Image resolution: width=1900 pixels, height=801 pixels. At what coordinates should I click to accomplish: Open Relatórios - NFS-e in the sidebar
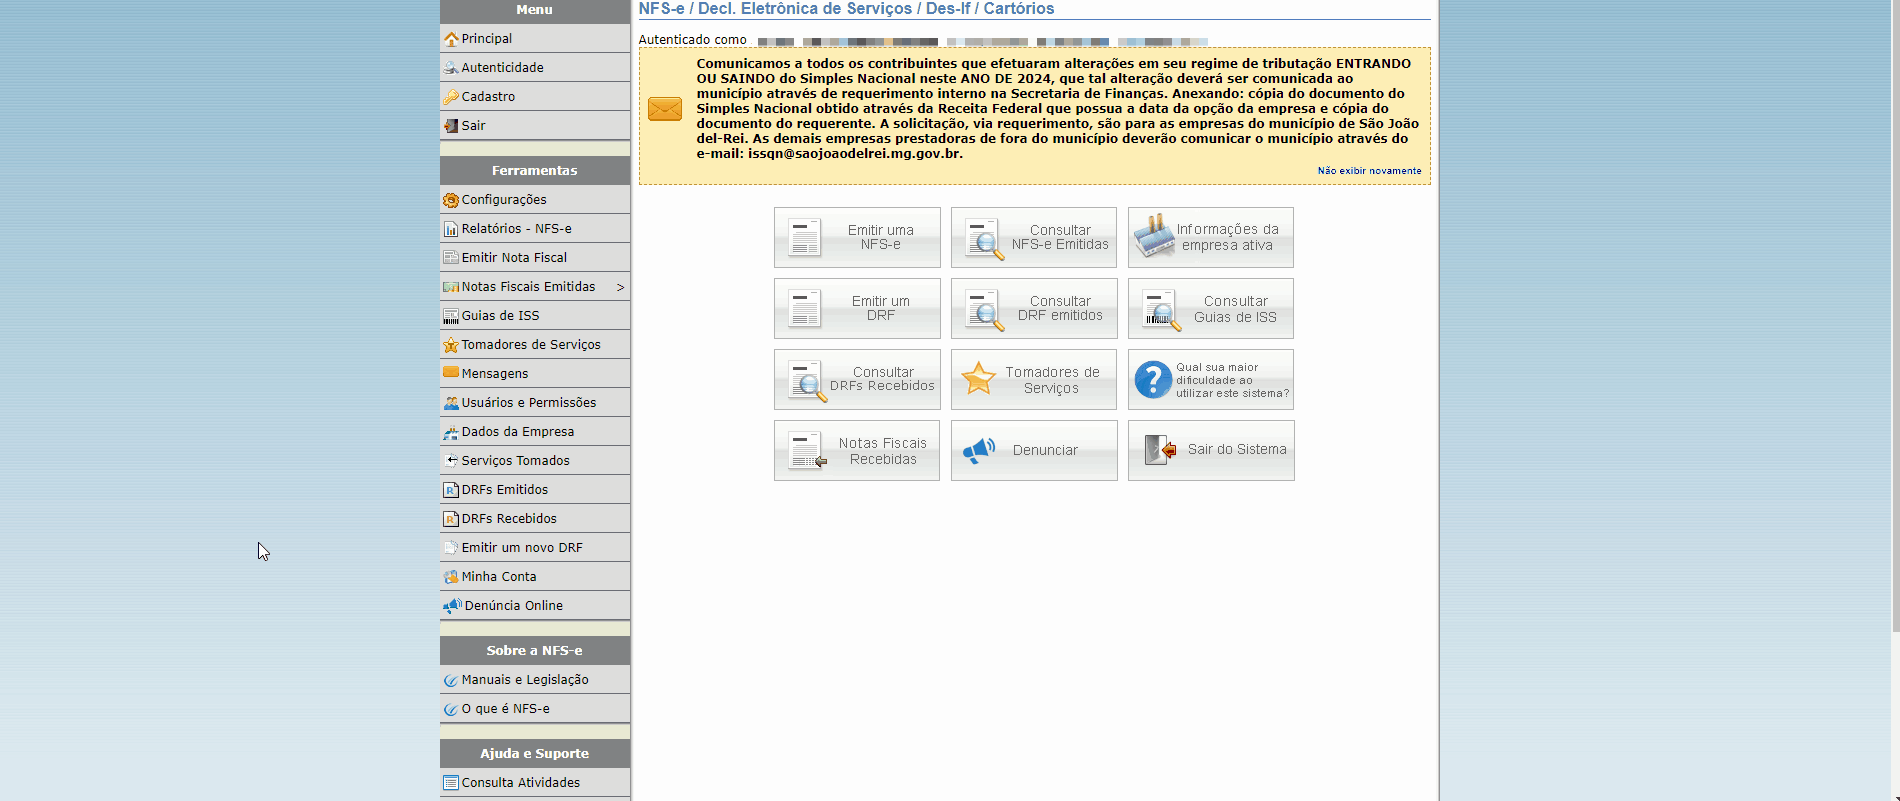516,229
